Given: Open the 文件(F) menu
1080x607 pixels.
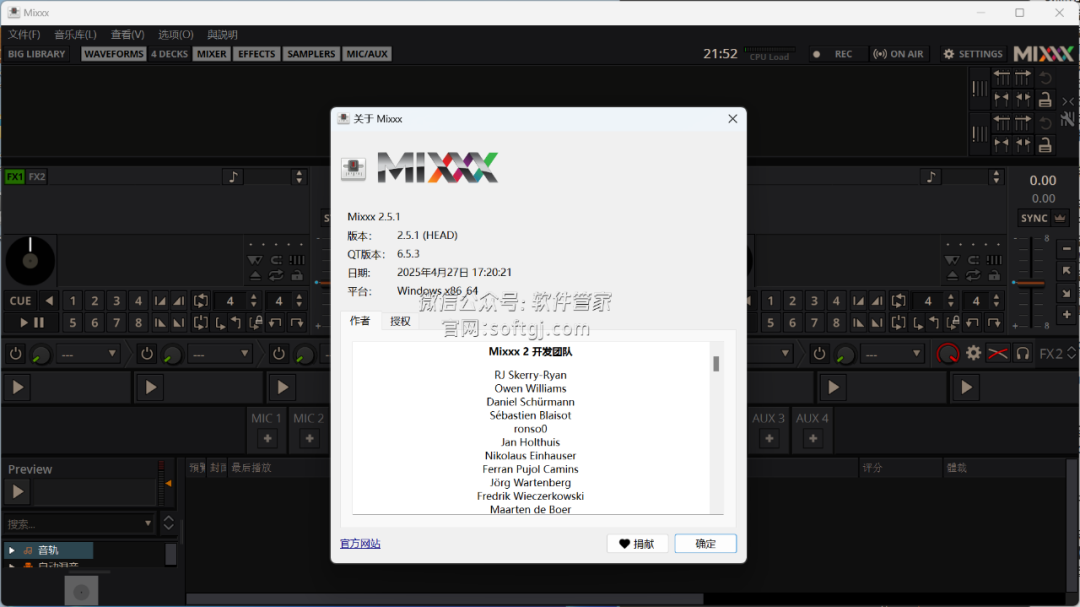Looking at the screenshot, I should 24,34.
